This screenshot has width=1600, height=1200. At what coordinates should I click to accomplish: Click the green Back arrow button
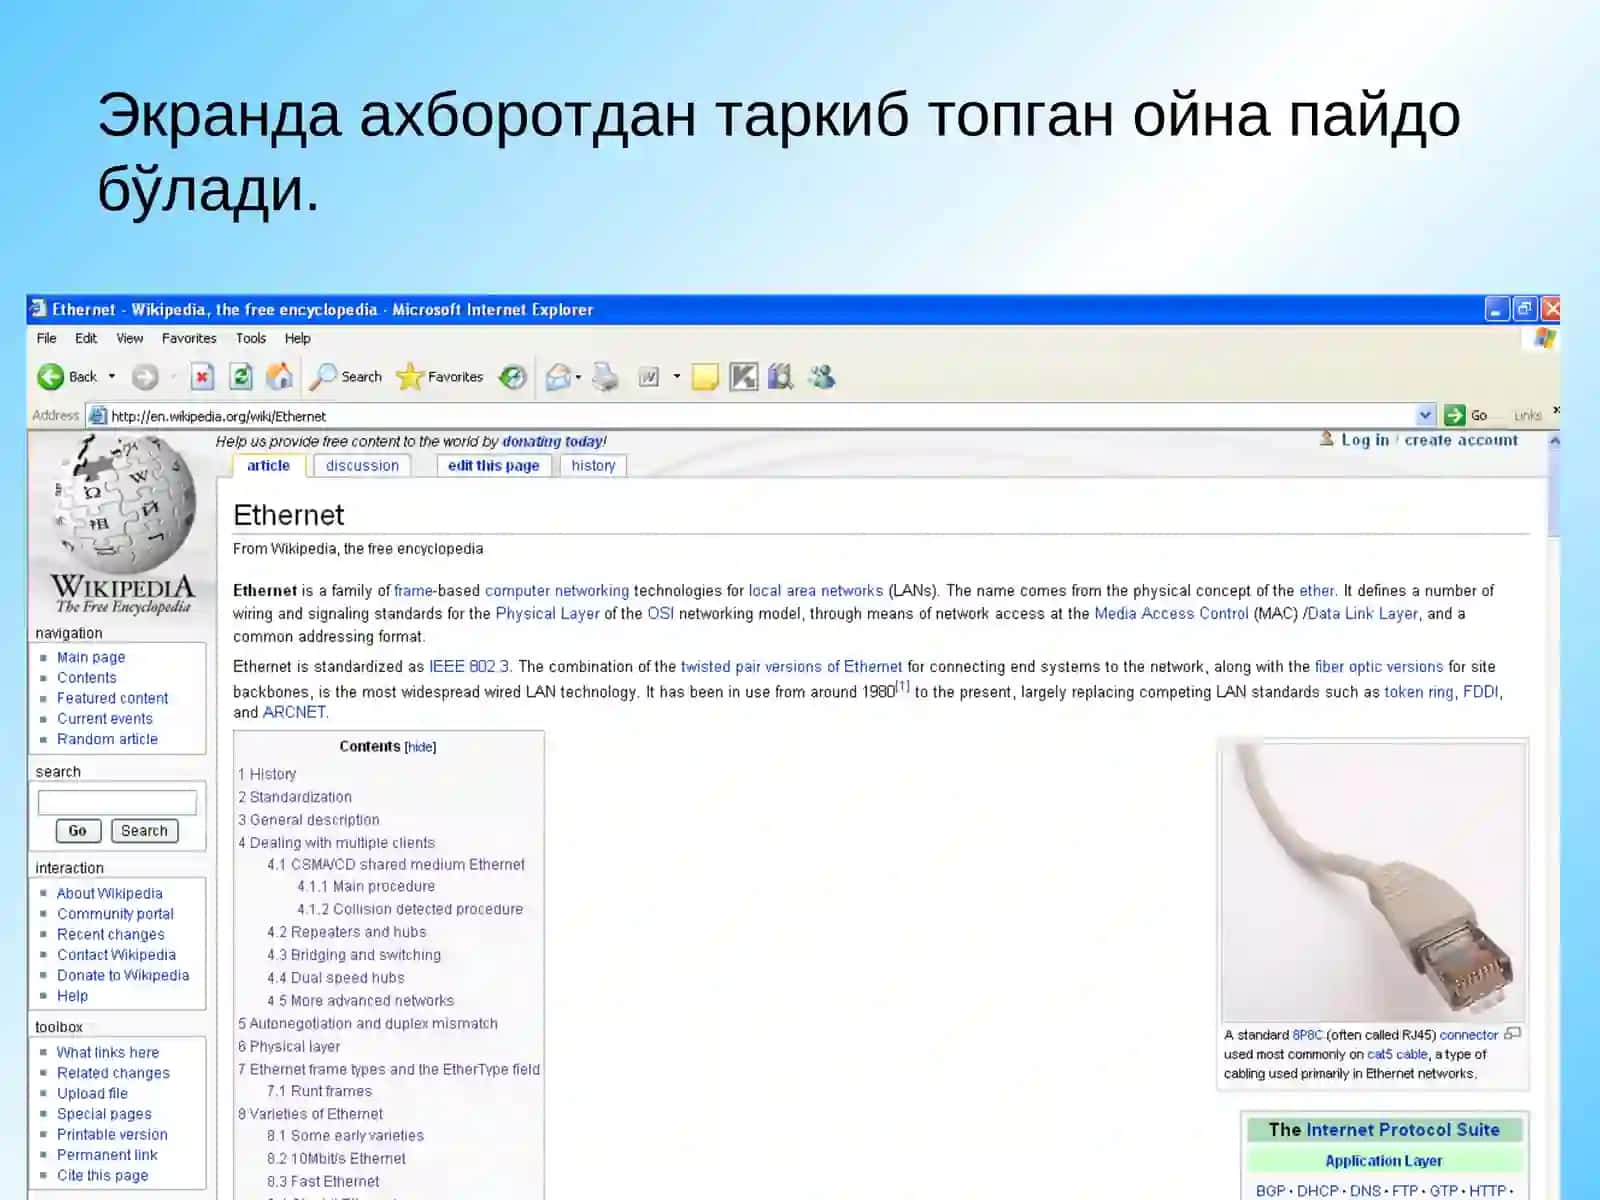click(50, 377)
